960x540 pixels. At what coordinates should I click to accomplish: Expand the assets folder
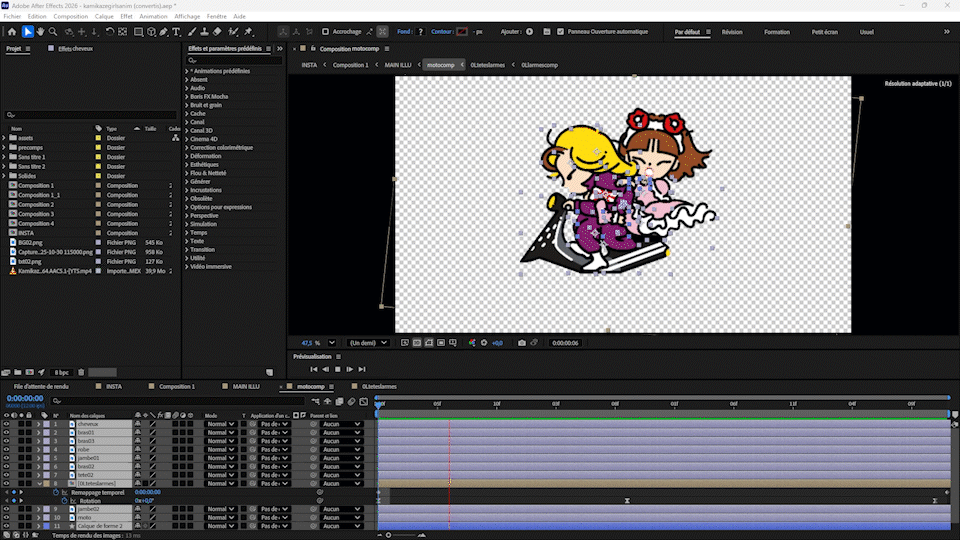point(4,138)
